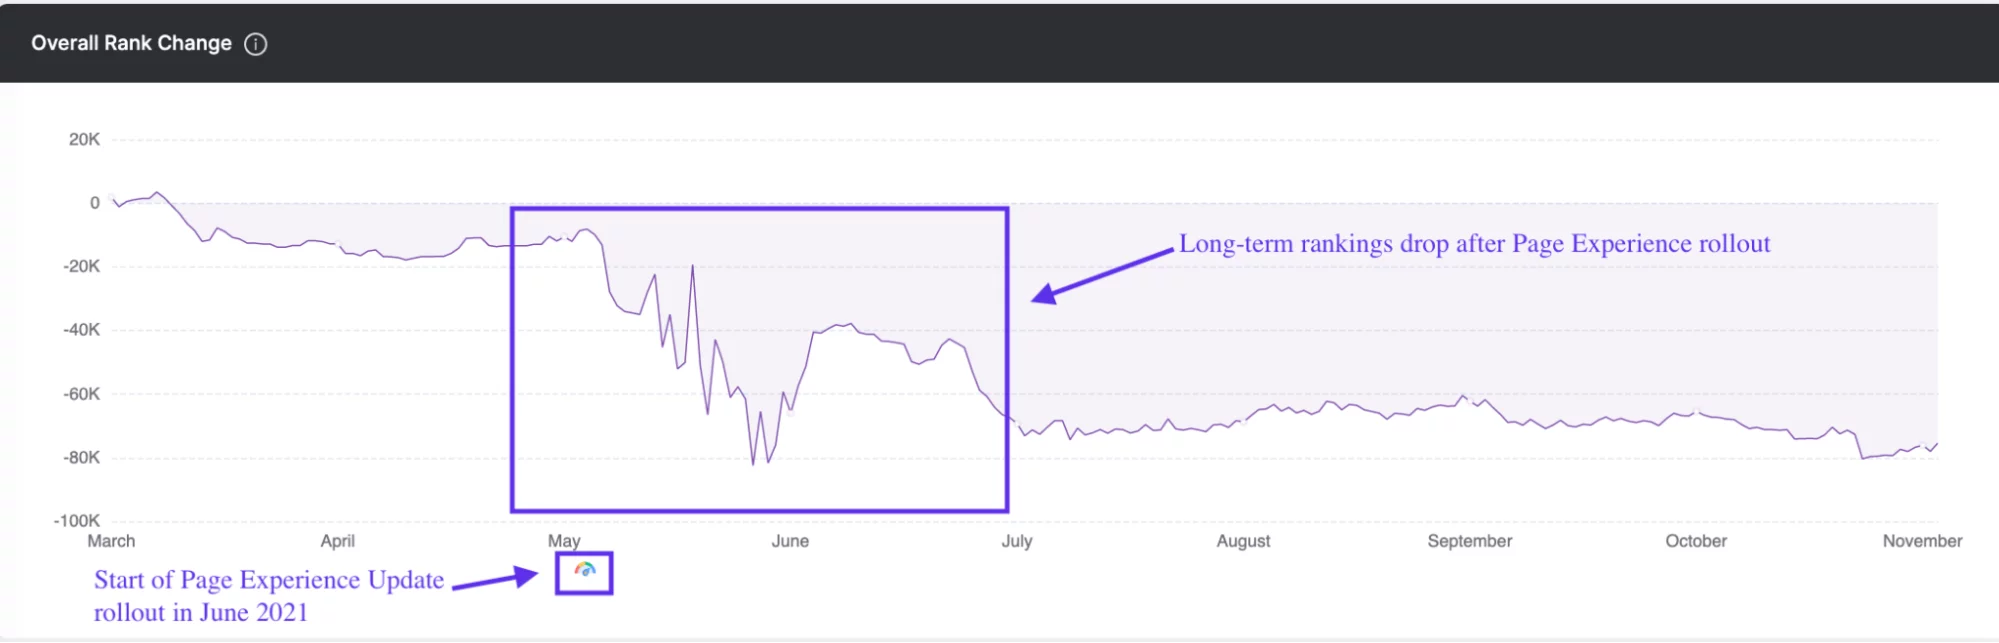Click the arrow pointing at the gauge icon
Viewport: 1999px width, 643px height.
pos(496,579)
